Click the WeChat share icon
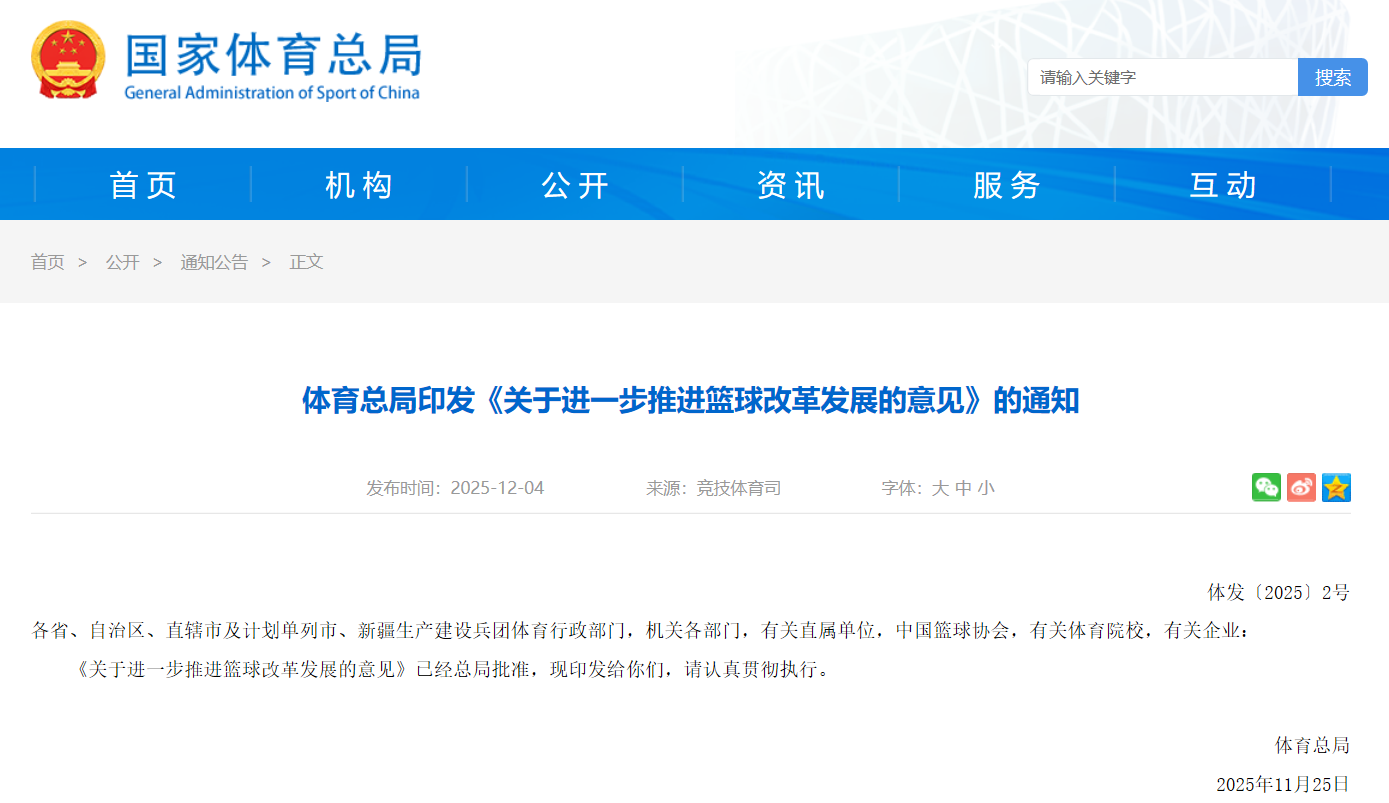Image resolution: width=1389 pixels, height=803 pixels. [x=1266, y=487]
